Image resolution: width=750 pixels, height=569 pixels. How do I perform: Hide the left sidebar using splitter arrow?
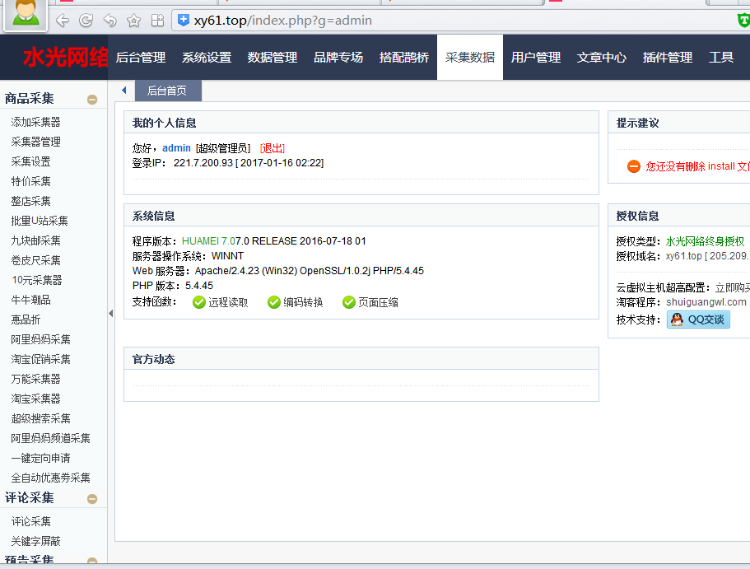point(111,313)
